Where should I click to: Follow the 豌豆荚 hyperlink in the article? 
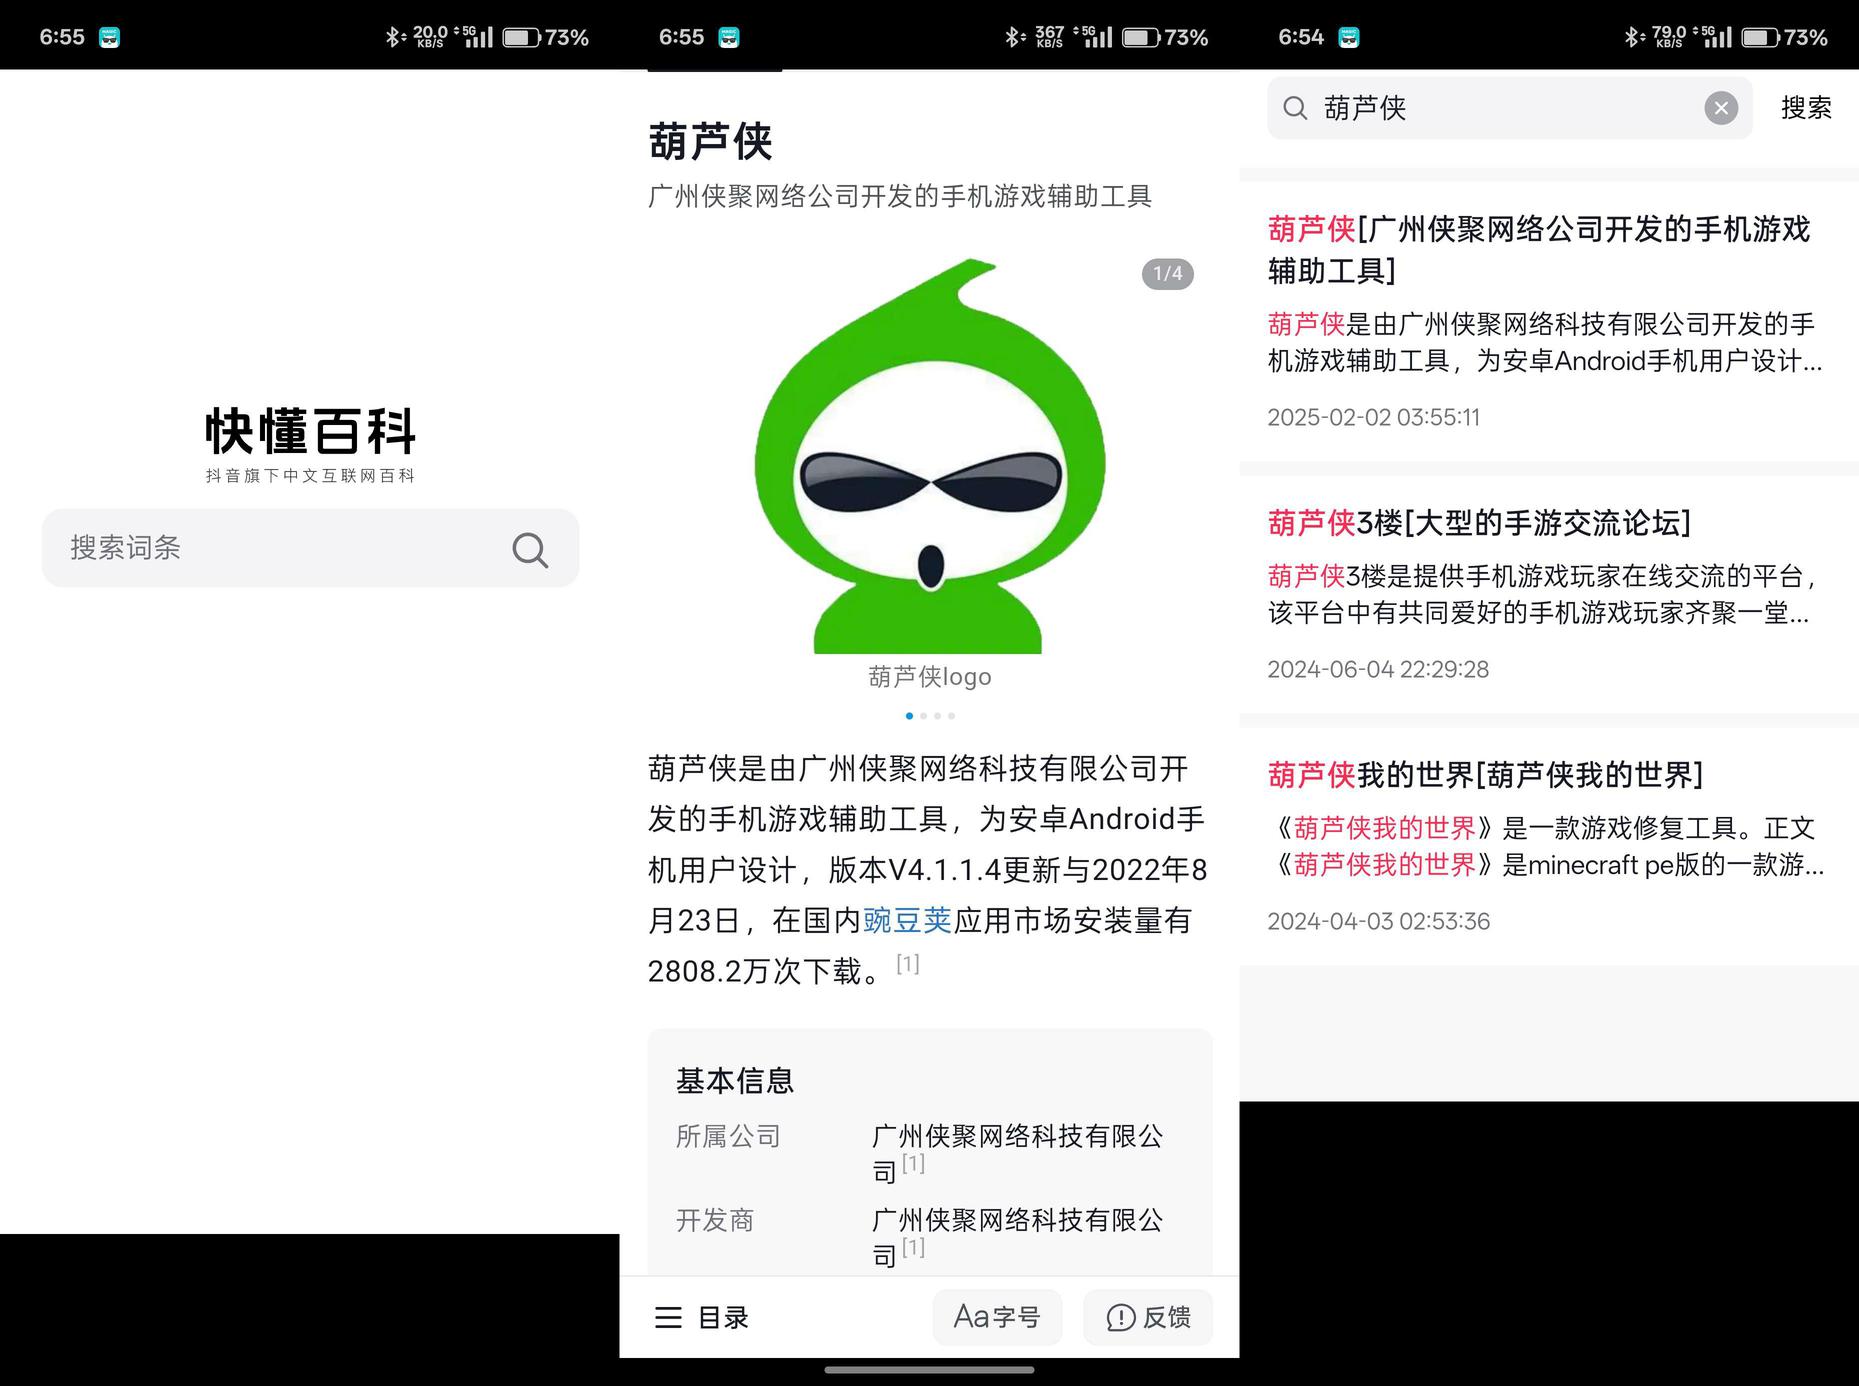907,920
